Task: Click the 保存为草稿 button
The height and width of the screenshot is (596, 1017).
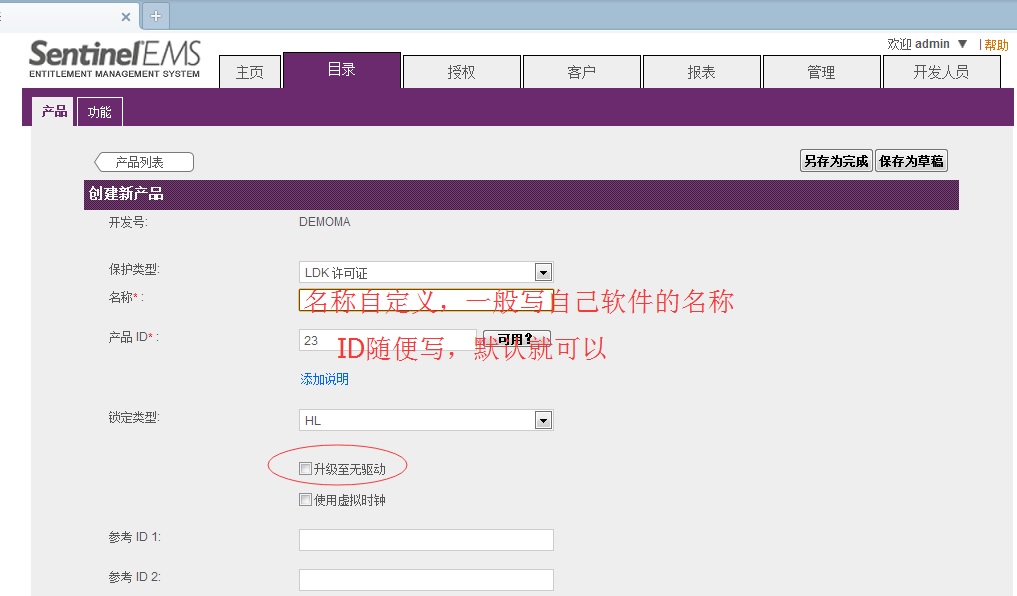Action: tap(911, 161)
